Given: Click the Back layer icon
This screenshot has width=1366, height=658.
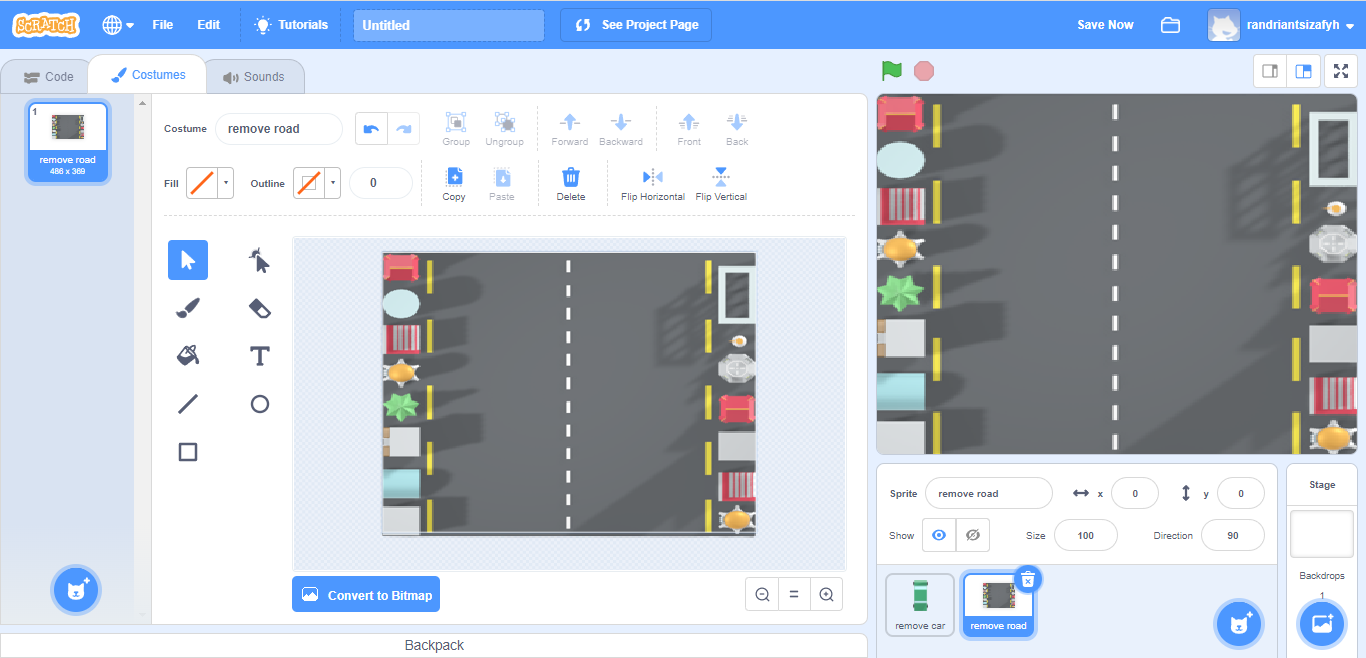Looking at the screenshot, I should point(737,128).
